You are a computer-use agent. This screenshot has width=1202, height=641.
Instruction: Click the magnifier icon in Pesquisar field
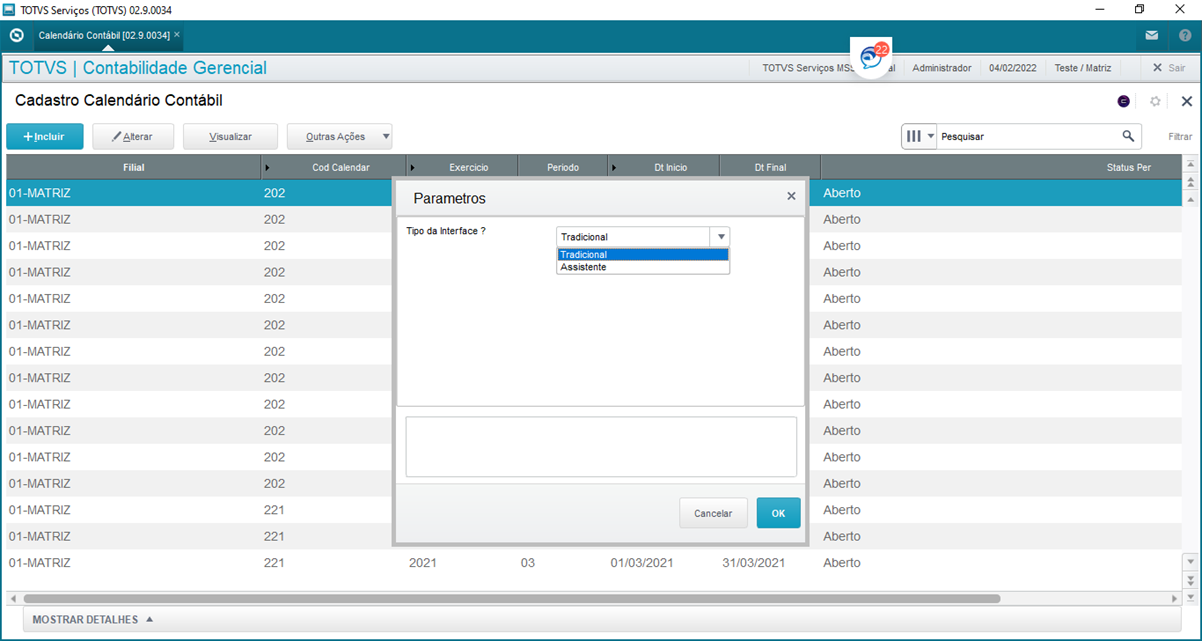1128,136
